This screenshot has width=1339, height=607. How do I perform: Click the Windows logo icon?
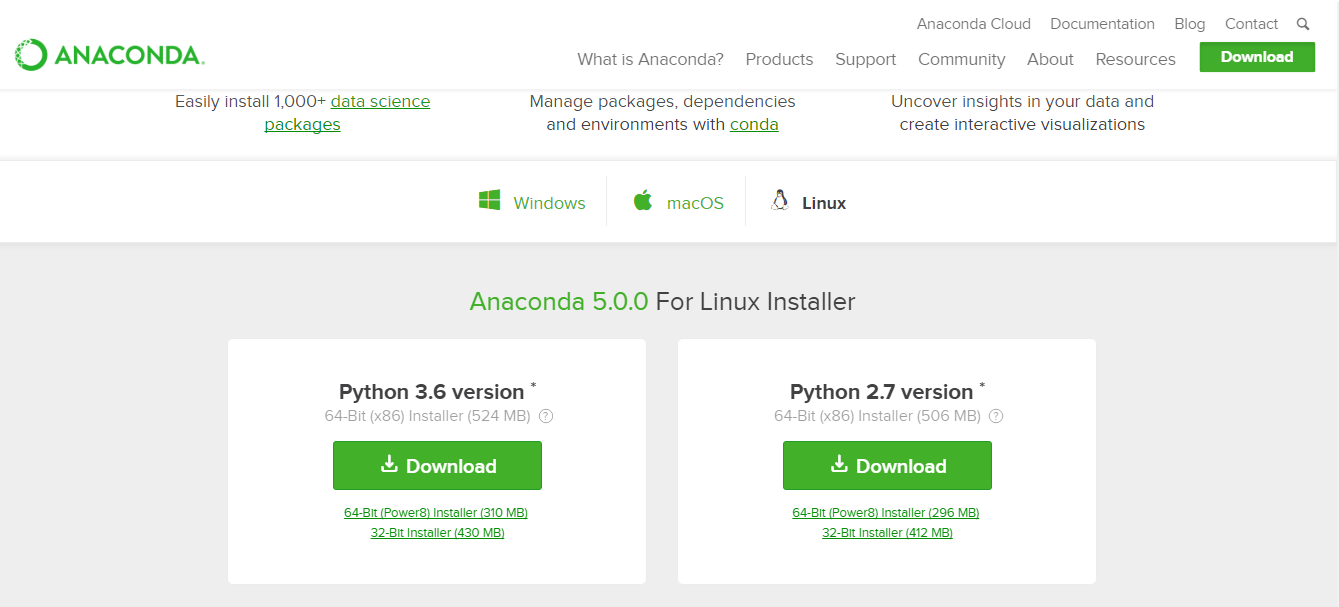[x=489, y=201]
